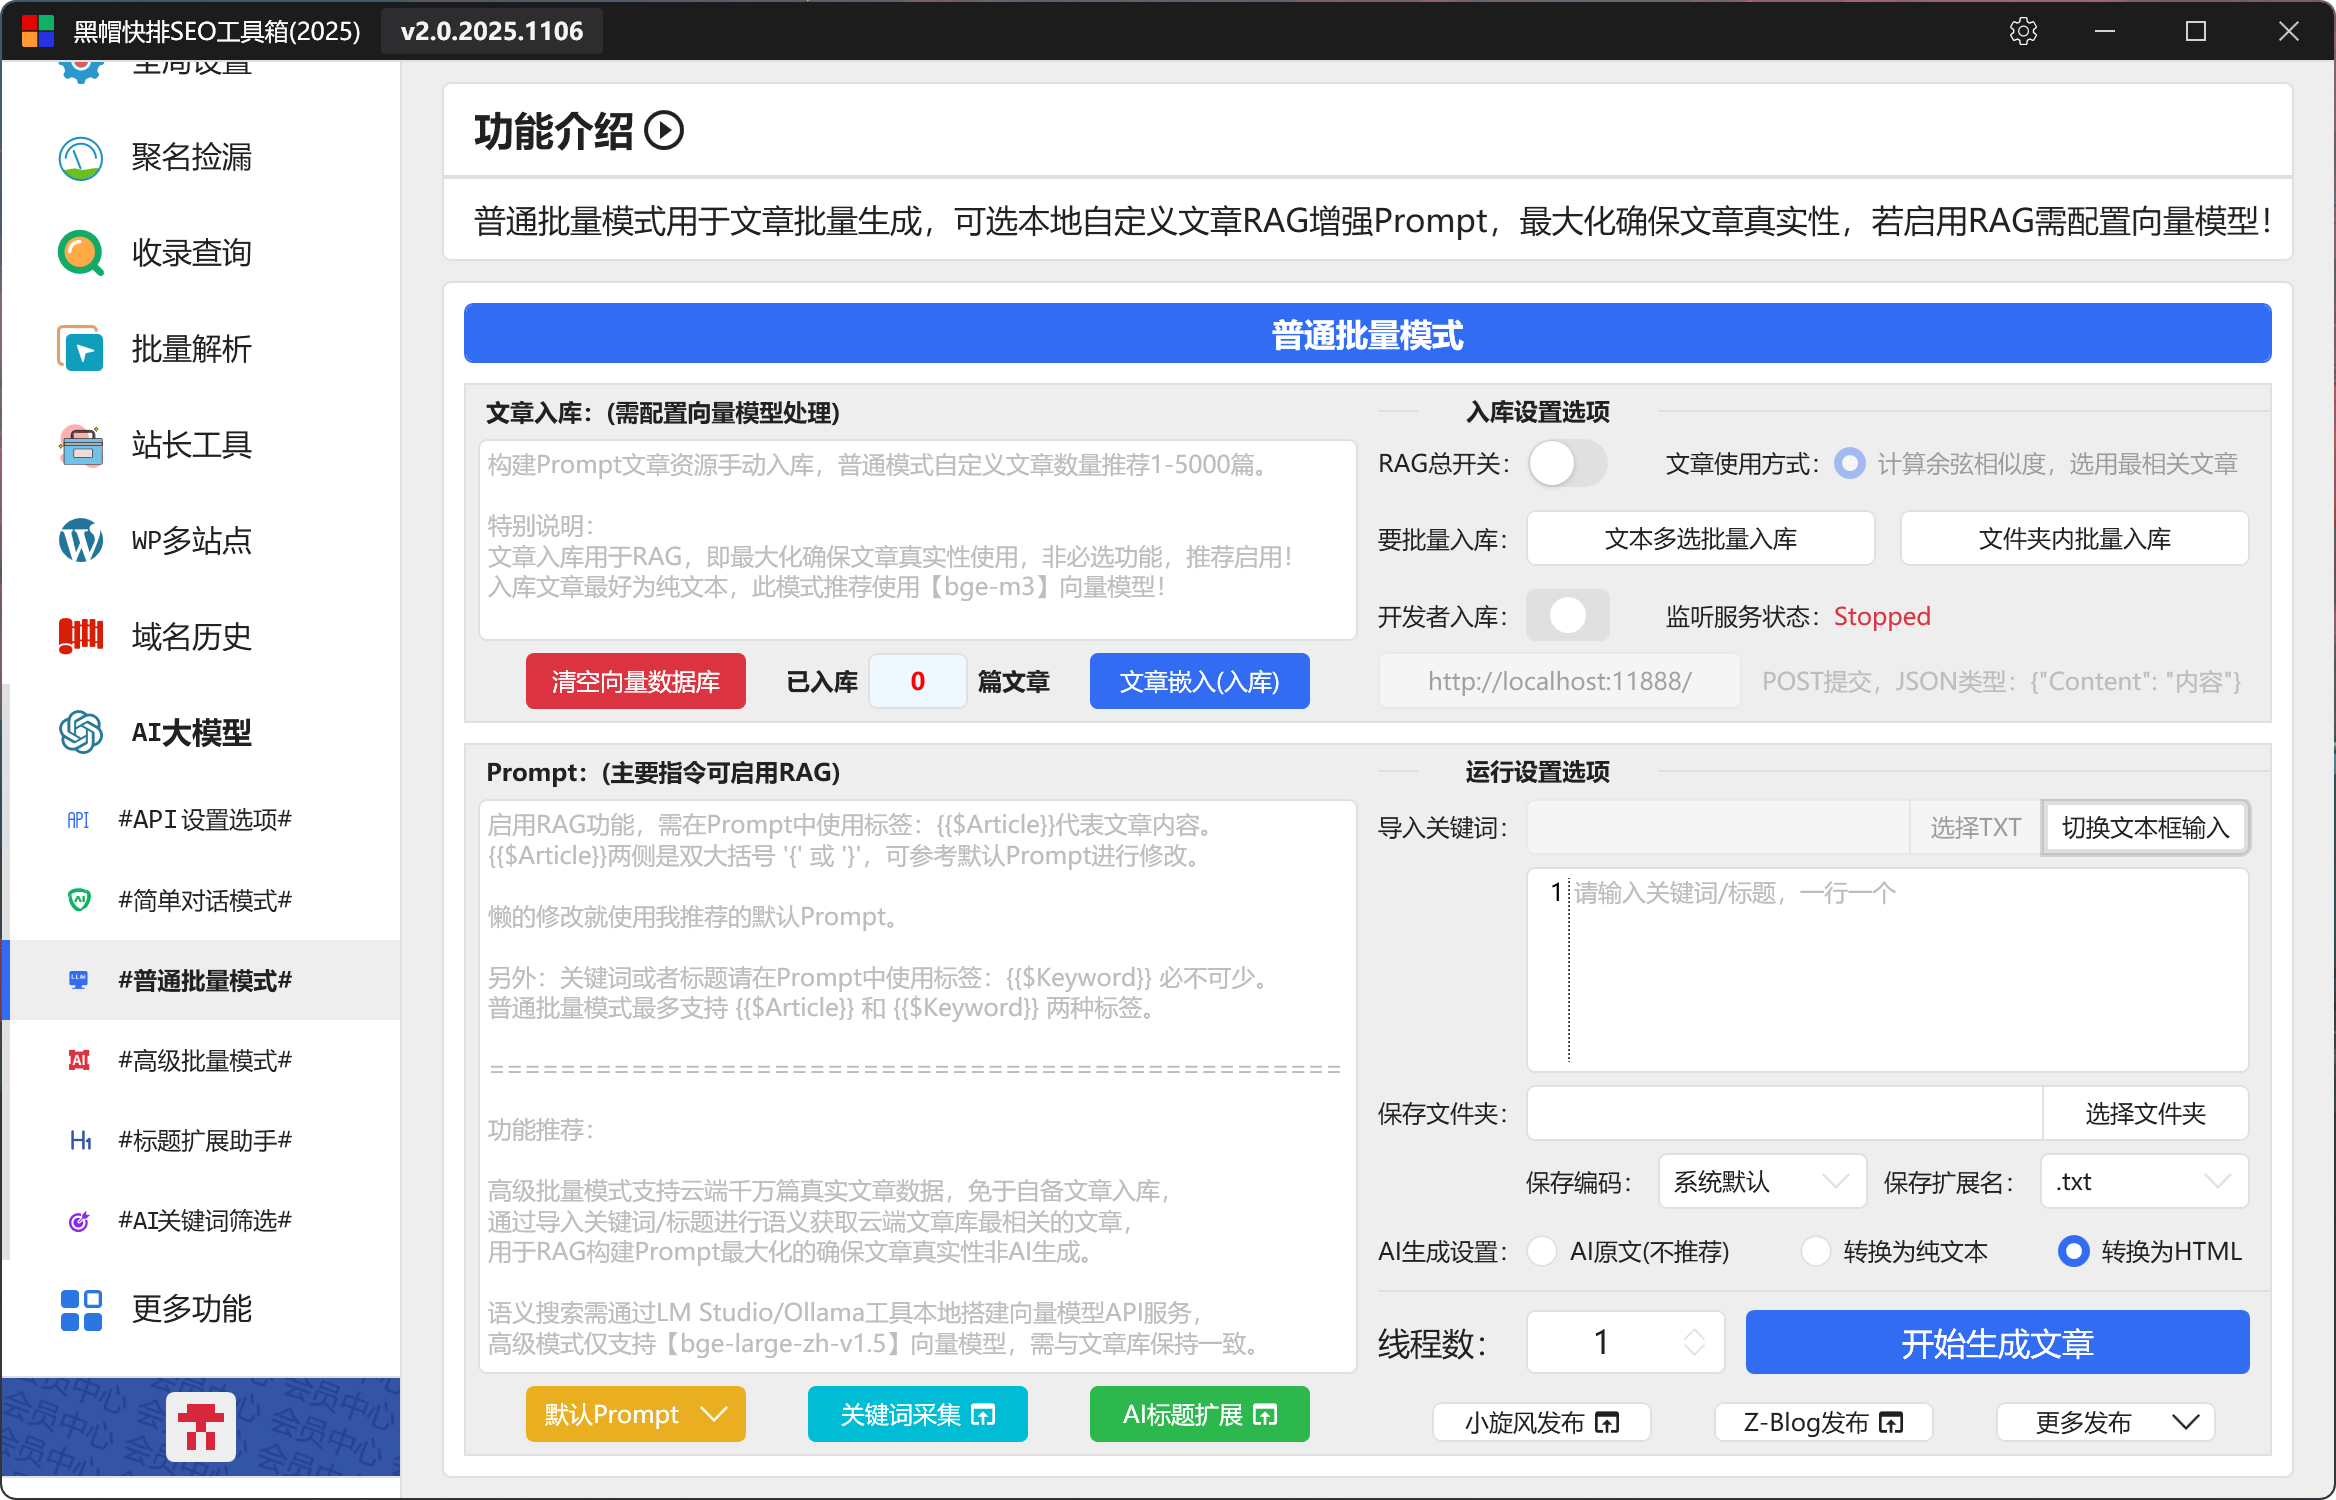Expand the 更多发布 dropdown

[x=2106, y=1422]
